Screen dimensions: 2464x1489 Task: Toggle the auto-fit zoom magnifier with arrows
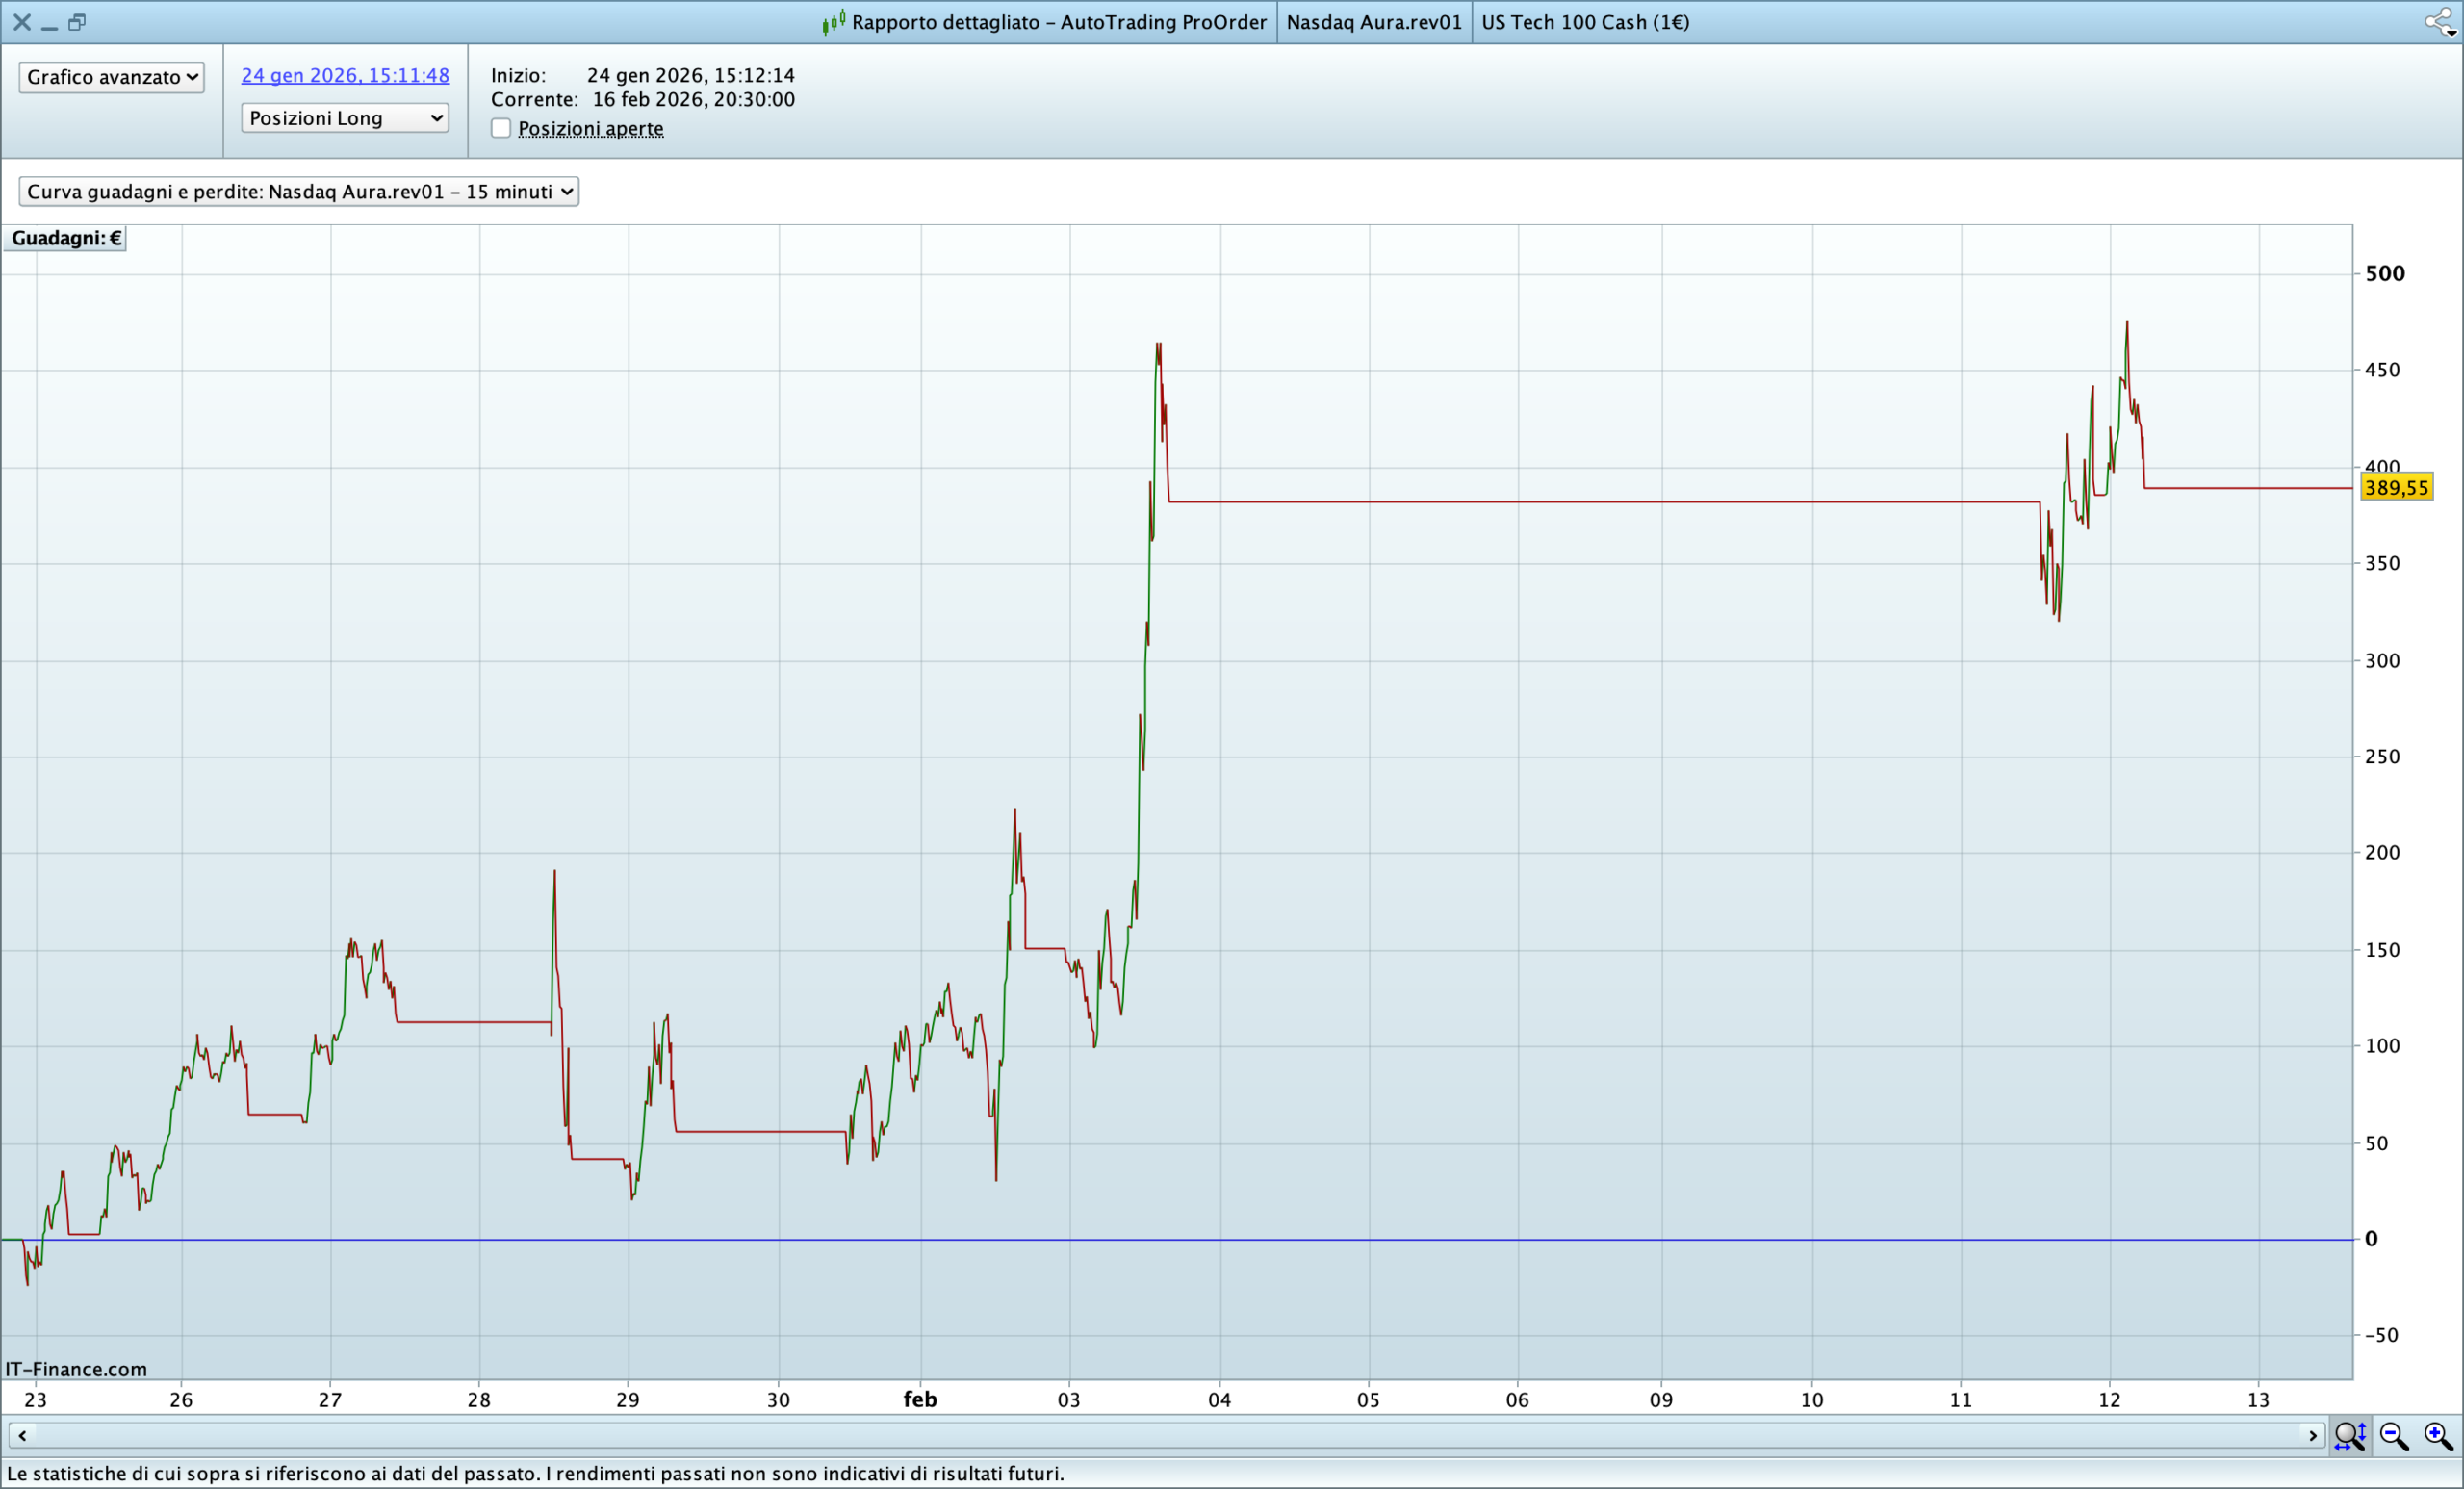pyautogui.click(x=2349, y=1436)
